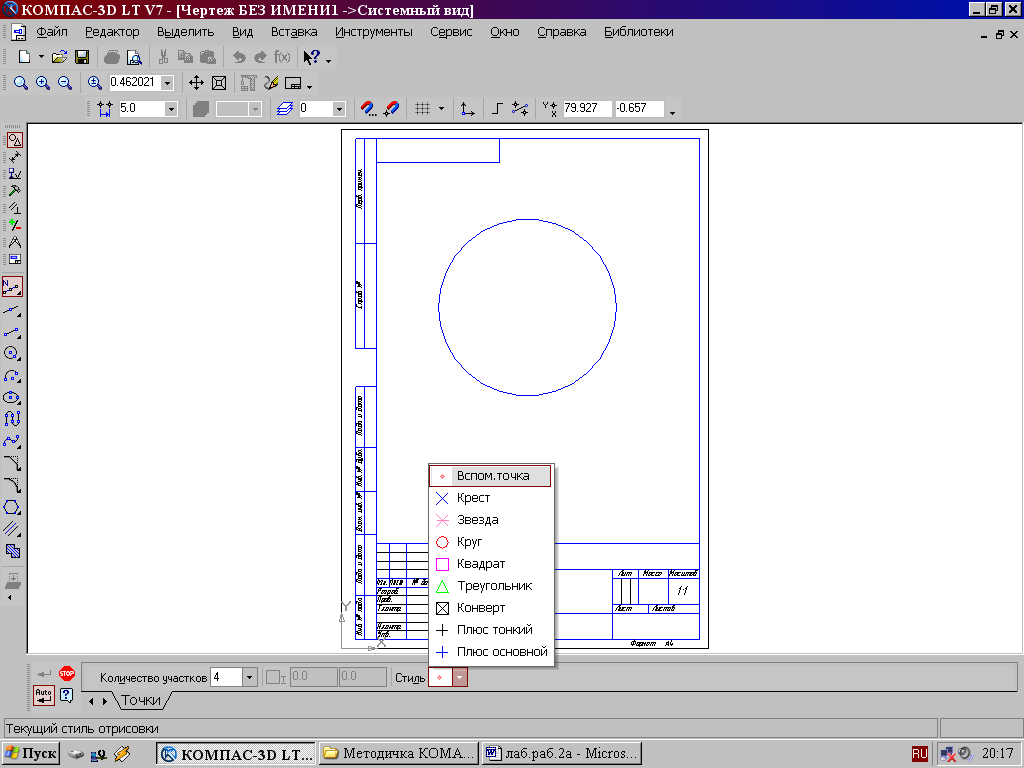1024x768 pixels.
Task: Select the zoom window magnifier icon
Action: click(21, 83)
